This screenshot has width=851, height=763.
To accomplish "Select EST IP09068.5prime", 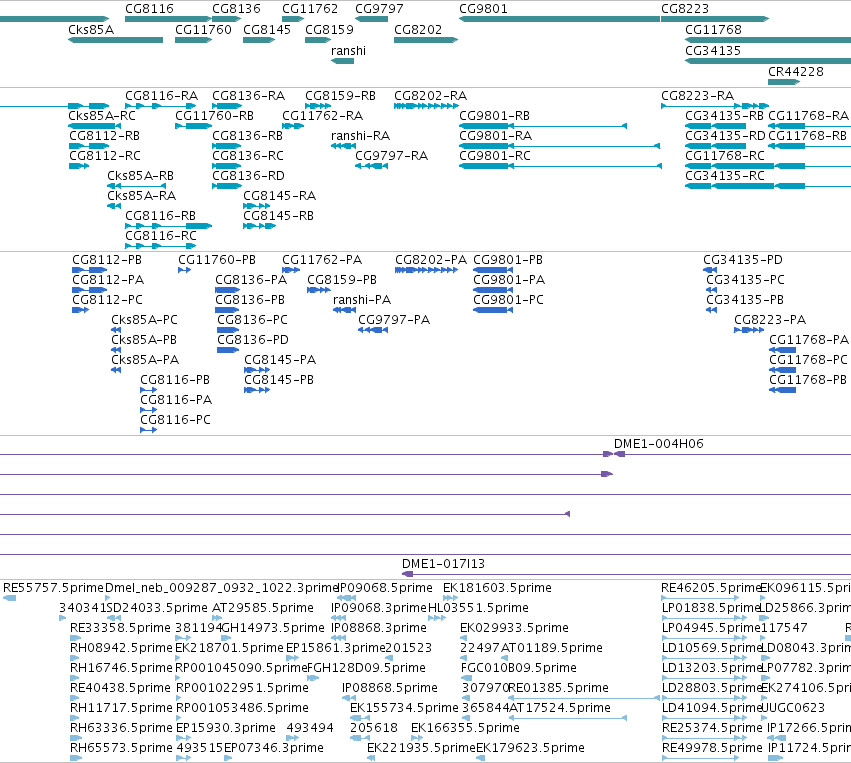I will [346, 598].
